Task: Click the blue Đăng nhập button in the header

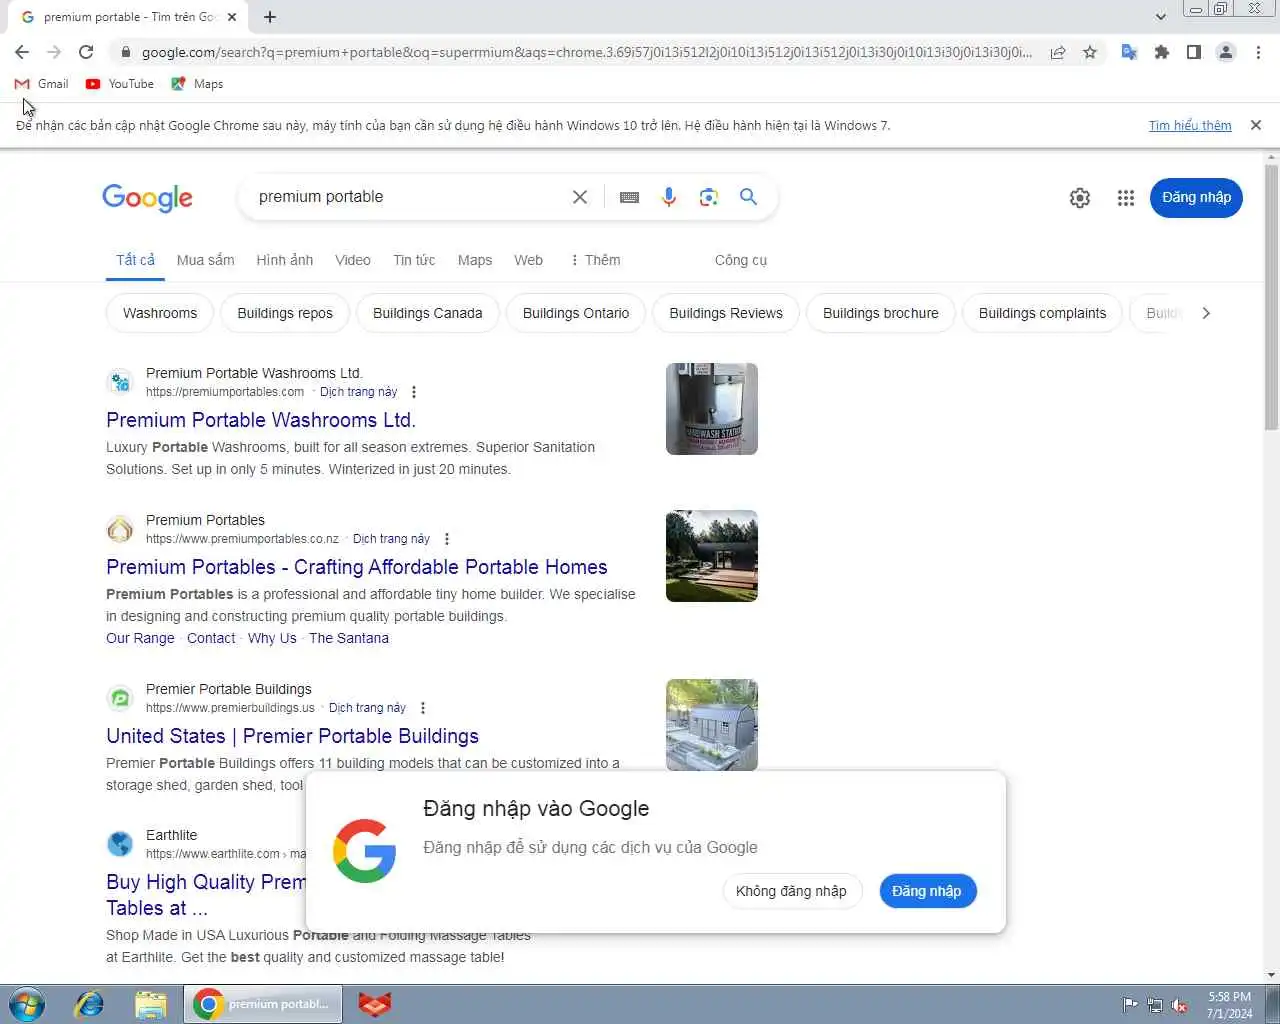Action: click(x=1196, y=198)
